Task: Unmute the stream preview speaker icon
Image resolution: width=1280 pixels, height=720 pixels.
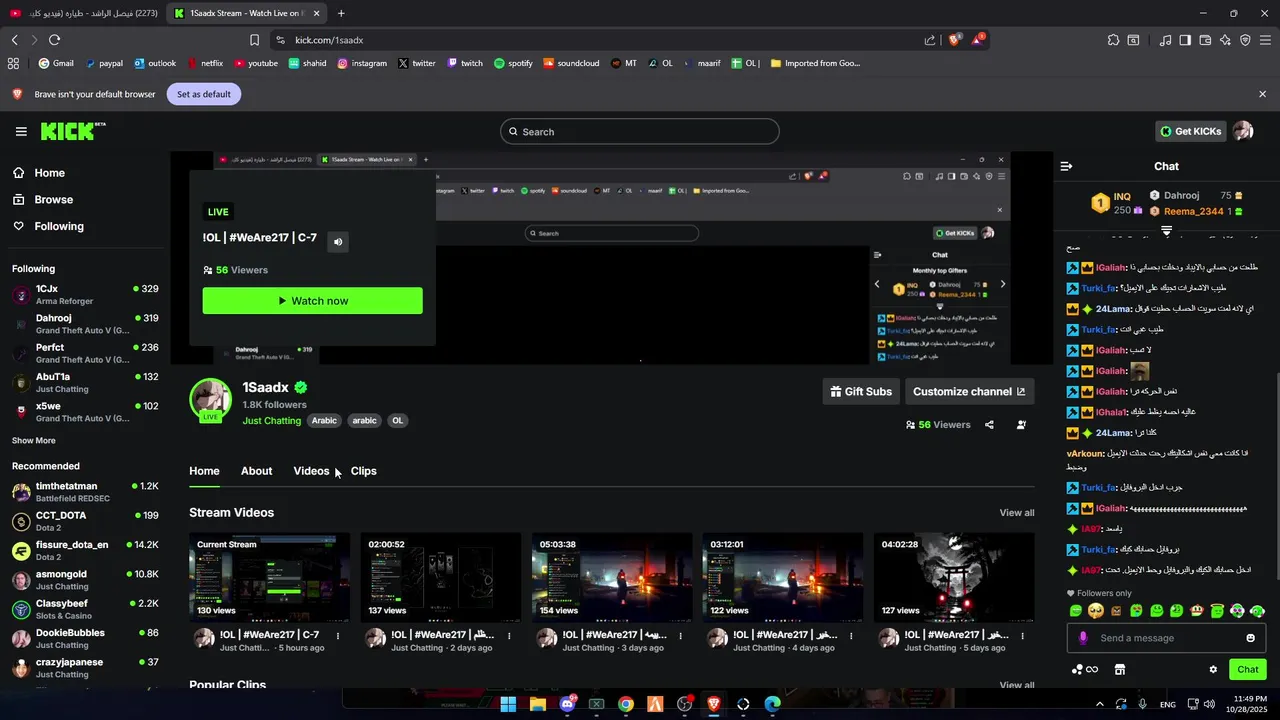Action: [338, 241]
